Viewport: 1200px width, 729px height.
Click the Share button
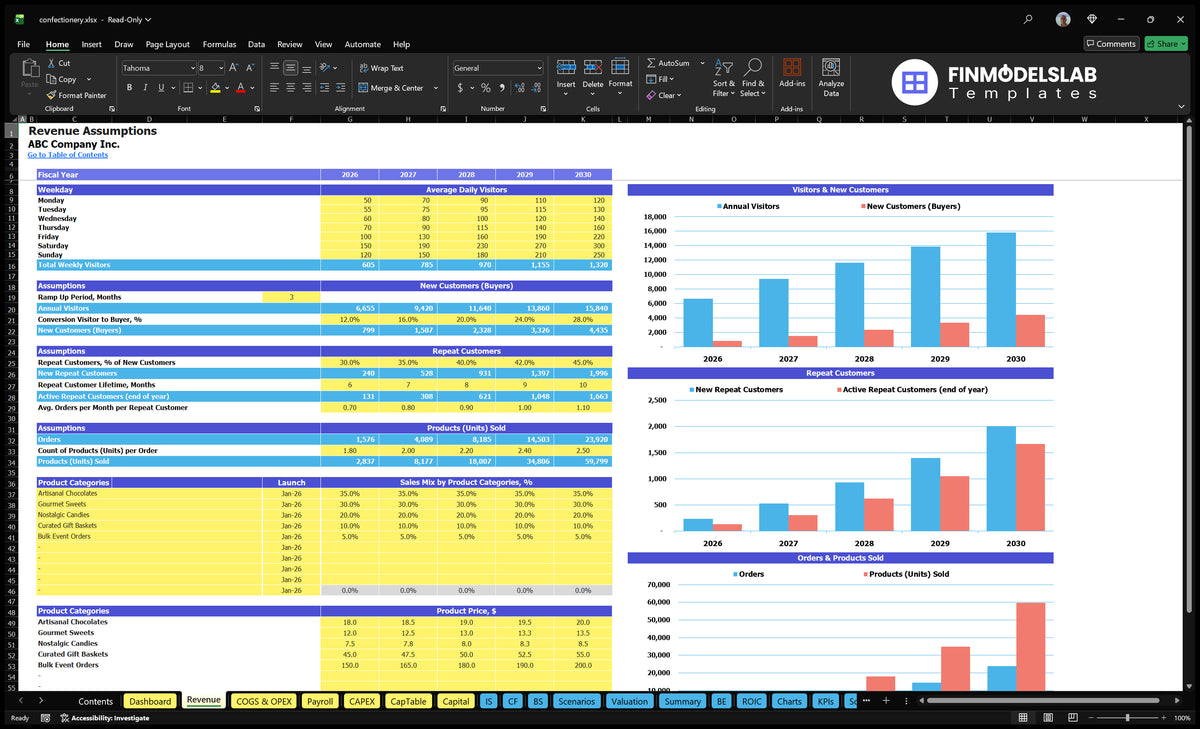(x=1166, y=44)
